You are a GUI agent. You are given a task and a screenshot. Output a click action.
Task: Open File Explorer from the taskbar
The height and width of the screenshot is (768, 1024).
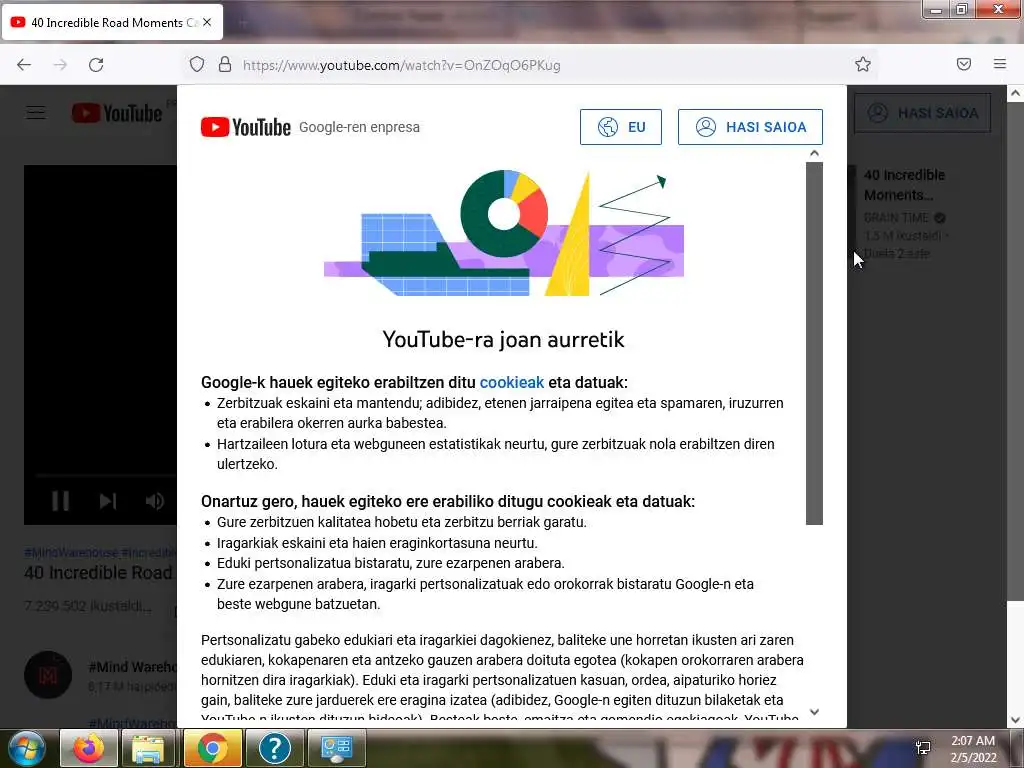148,748
